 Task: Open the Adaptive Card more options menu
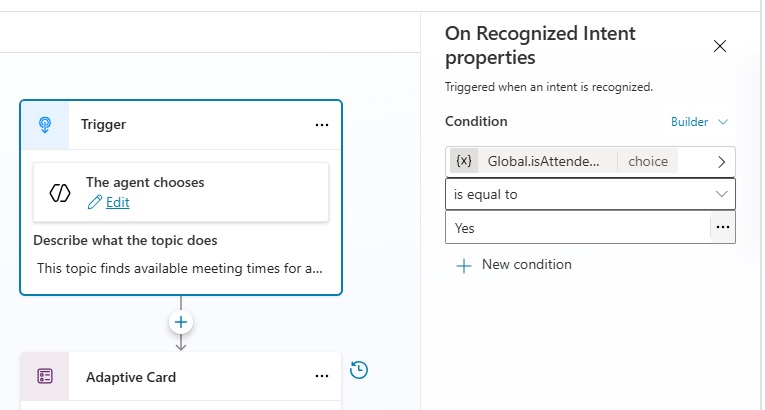(x=322, y=376)
